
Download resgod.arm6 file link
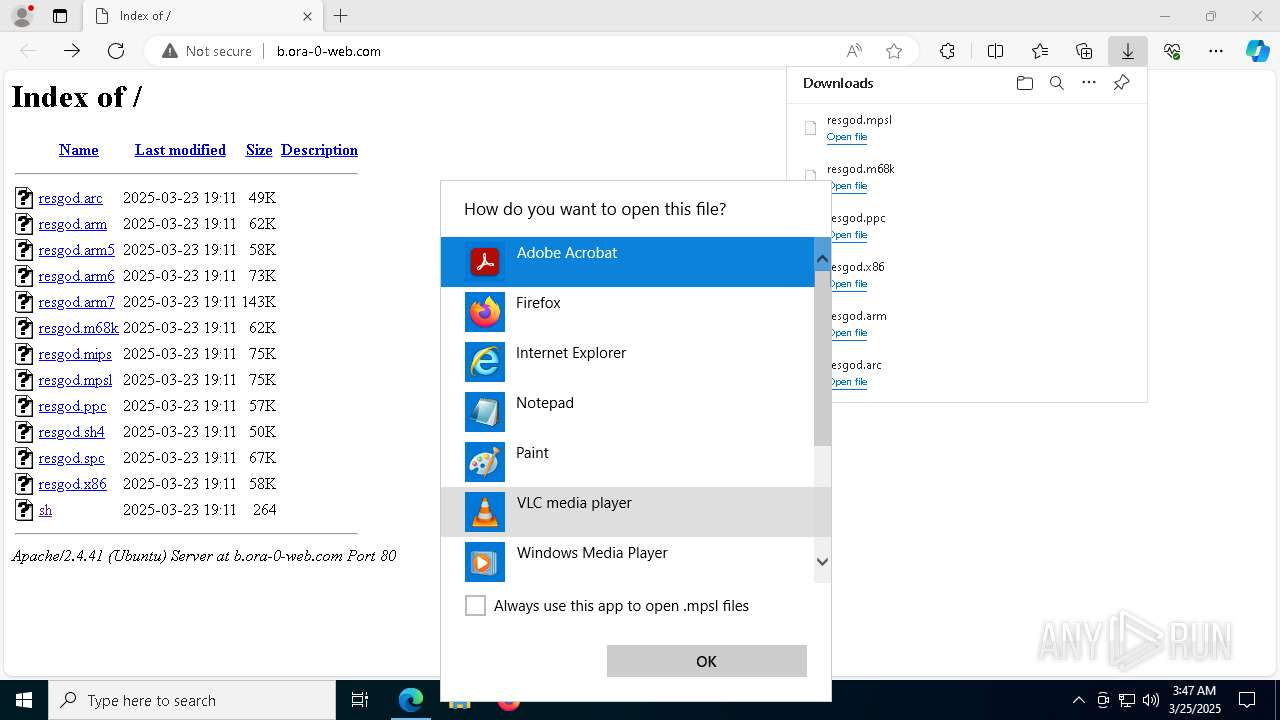click(76, 276)
